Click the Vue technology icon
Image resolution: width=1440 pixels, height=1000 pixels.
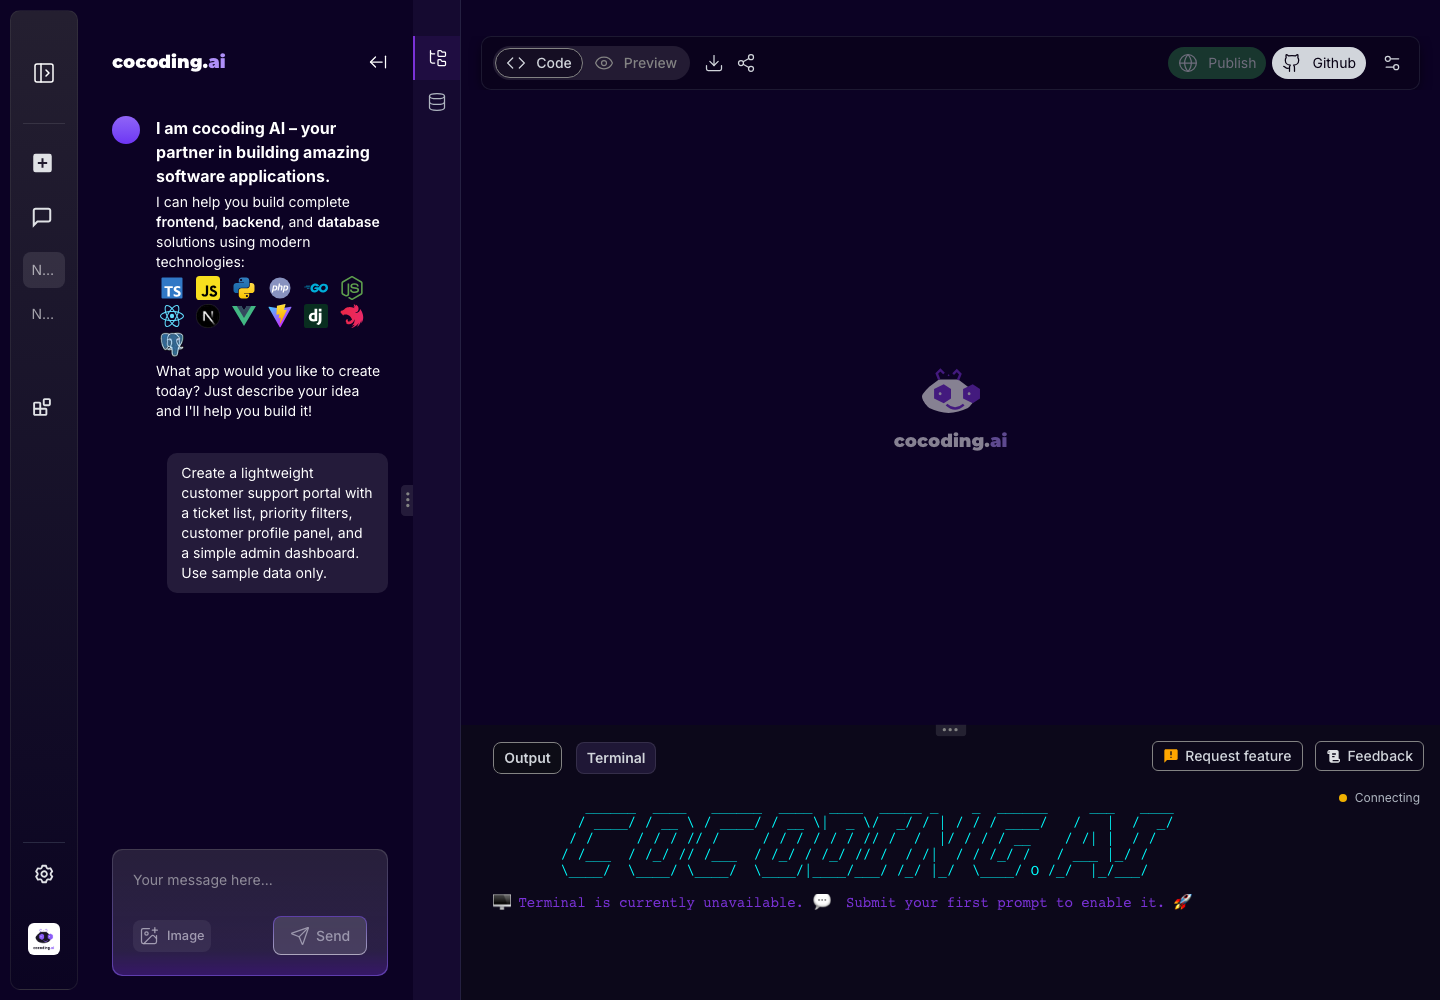pos(244,316)
